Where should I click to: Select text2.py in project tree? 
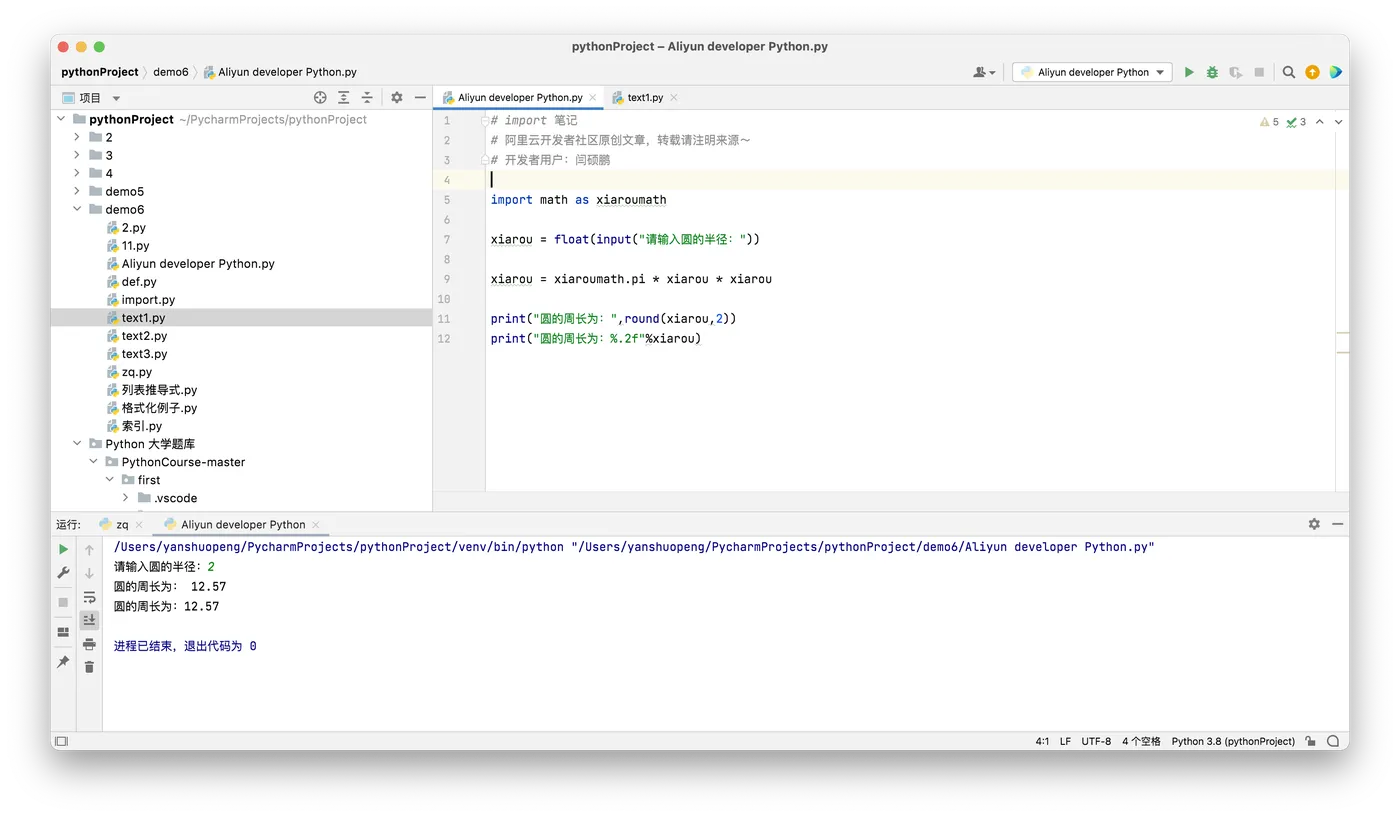click(144, 335)
